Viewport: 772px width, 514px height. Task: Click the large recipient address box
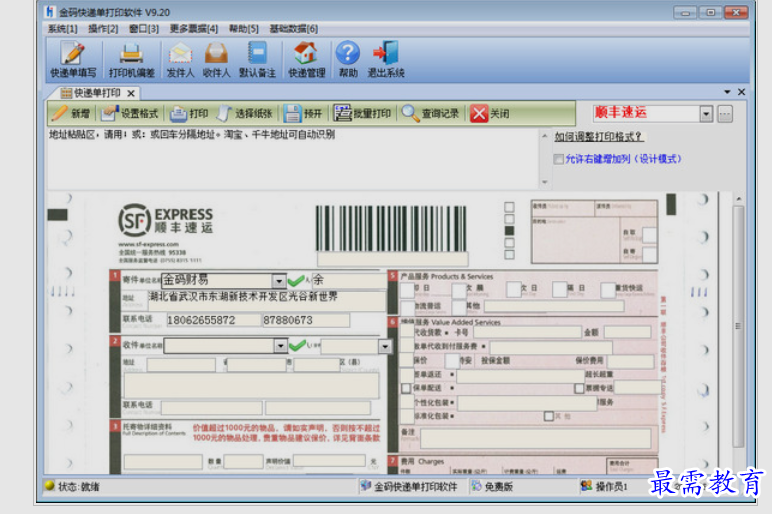252,386
